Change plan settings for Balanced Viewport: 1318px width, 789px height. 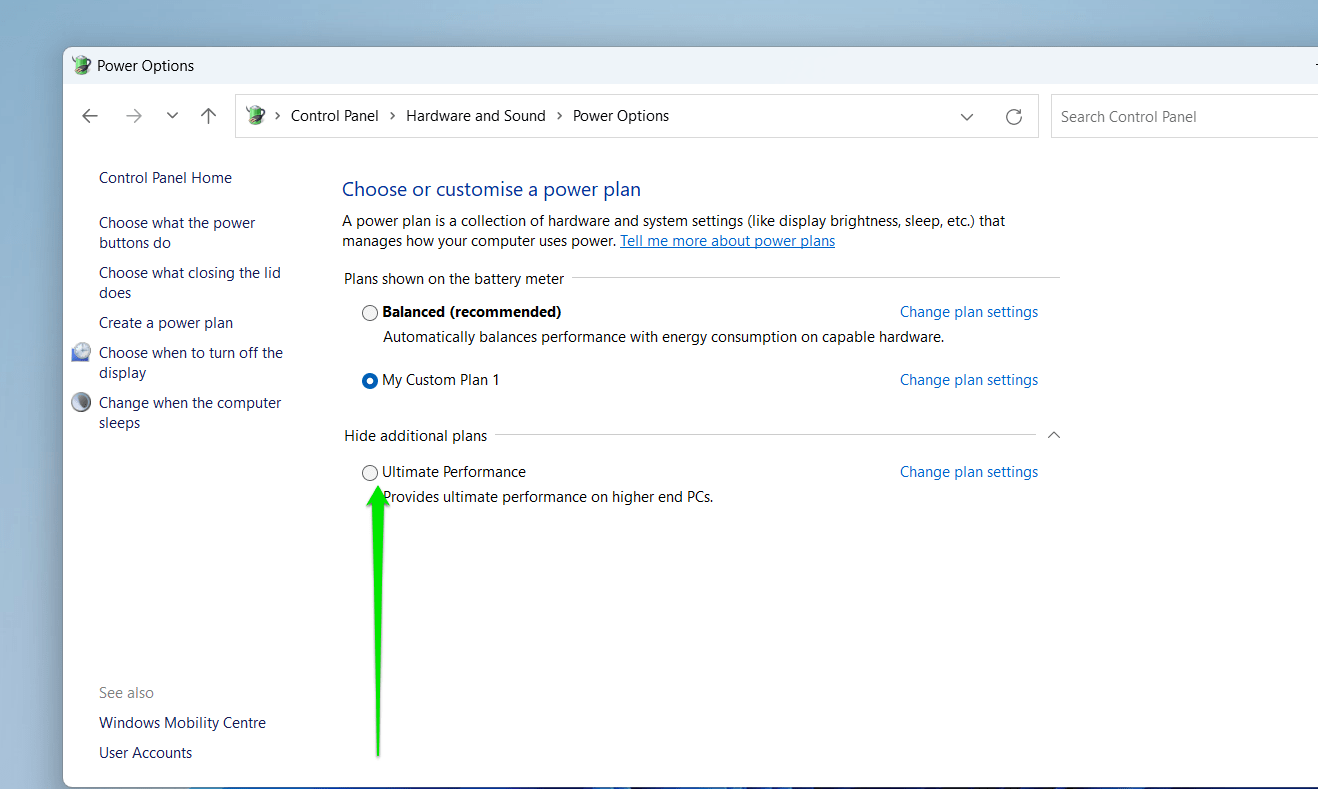click(x=969, y=312)
